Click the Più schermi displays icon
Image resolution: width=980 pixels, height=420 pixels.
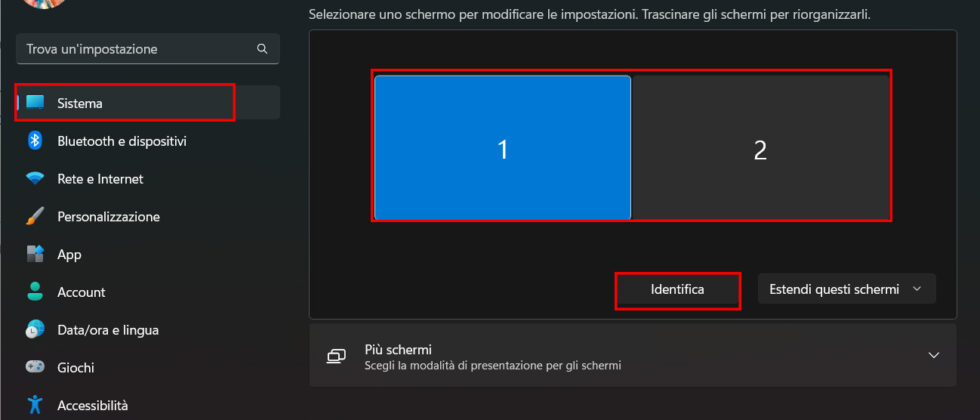336,356
